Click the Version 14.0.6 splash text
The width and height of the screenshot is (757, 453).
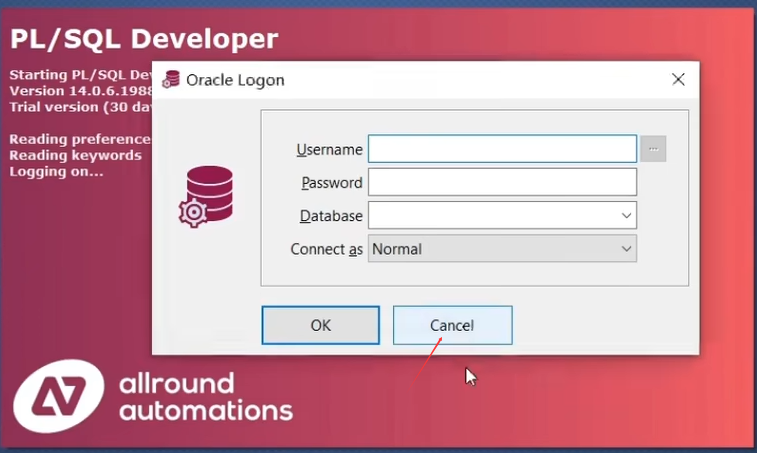(x=81, y=91)
